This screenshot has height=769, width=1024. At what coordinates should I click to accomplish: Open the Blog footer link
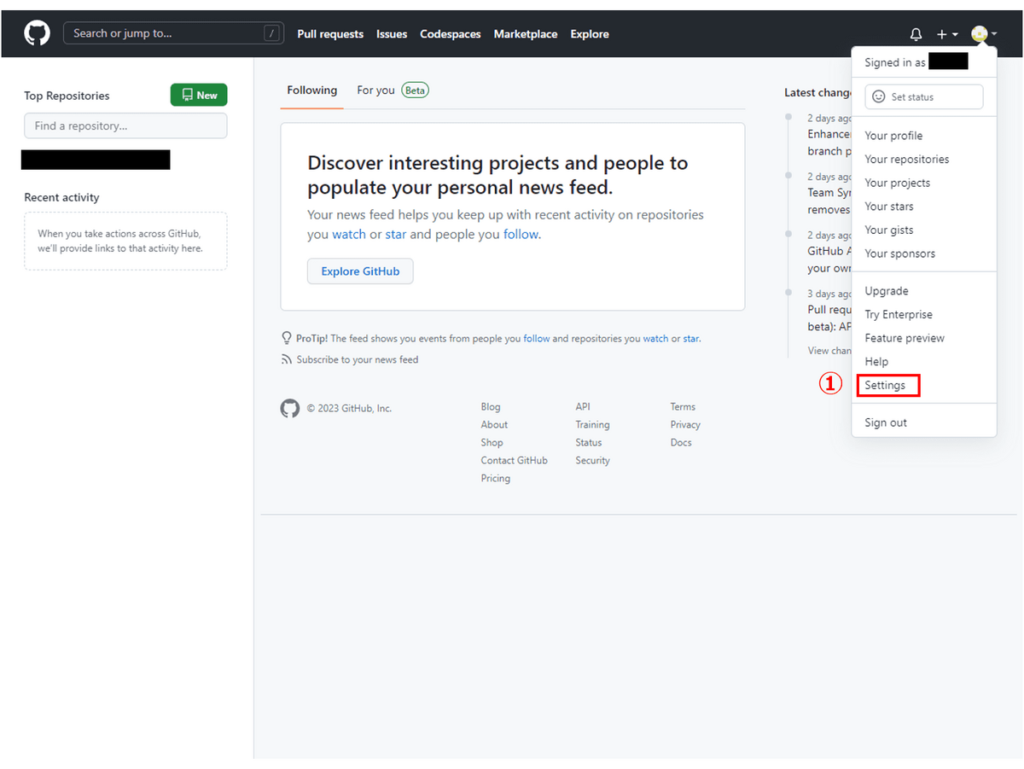[490, 406]
